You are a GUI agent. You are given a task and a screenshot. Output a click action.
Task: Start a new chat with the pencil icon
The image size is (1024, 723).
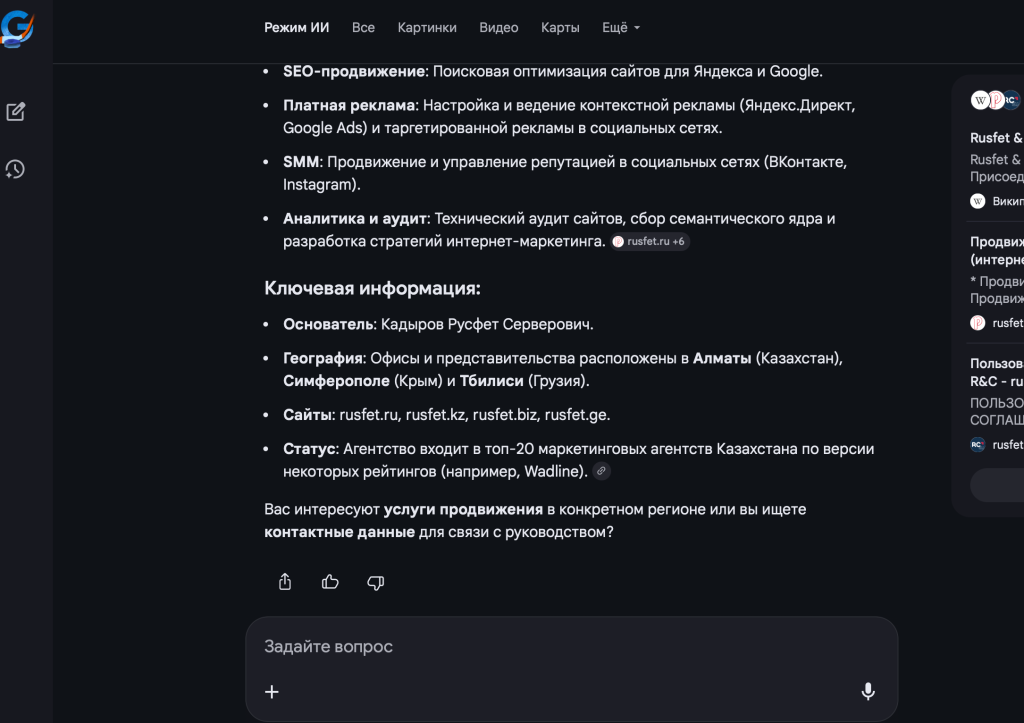click(x=16, y=112)
